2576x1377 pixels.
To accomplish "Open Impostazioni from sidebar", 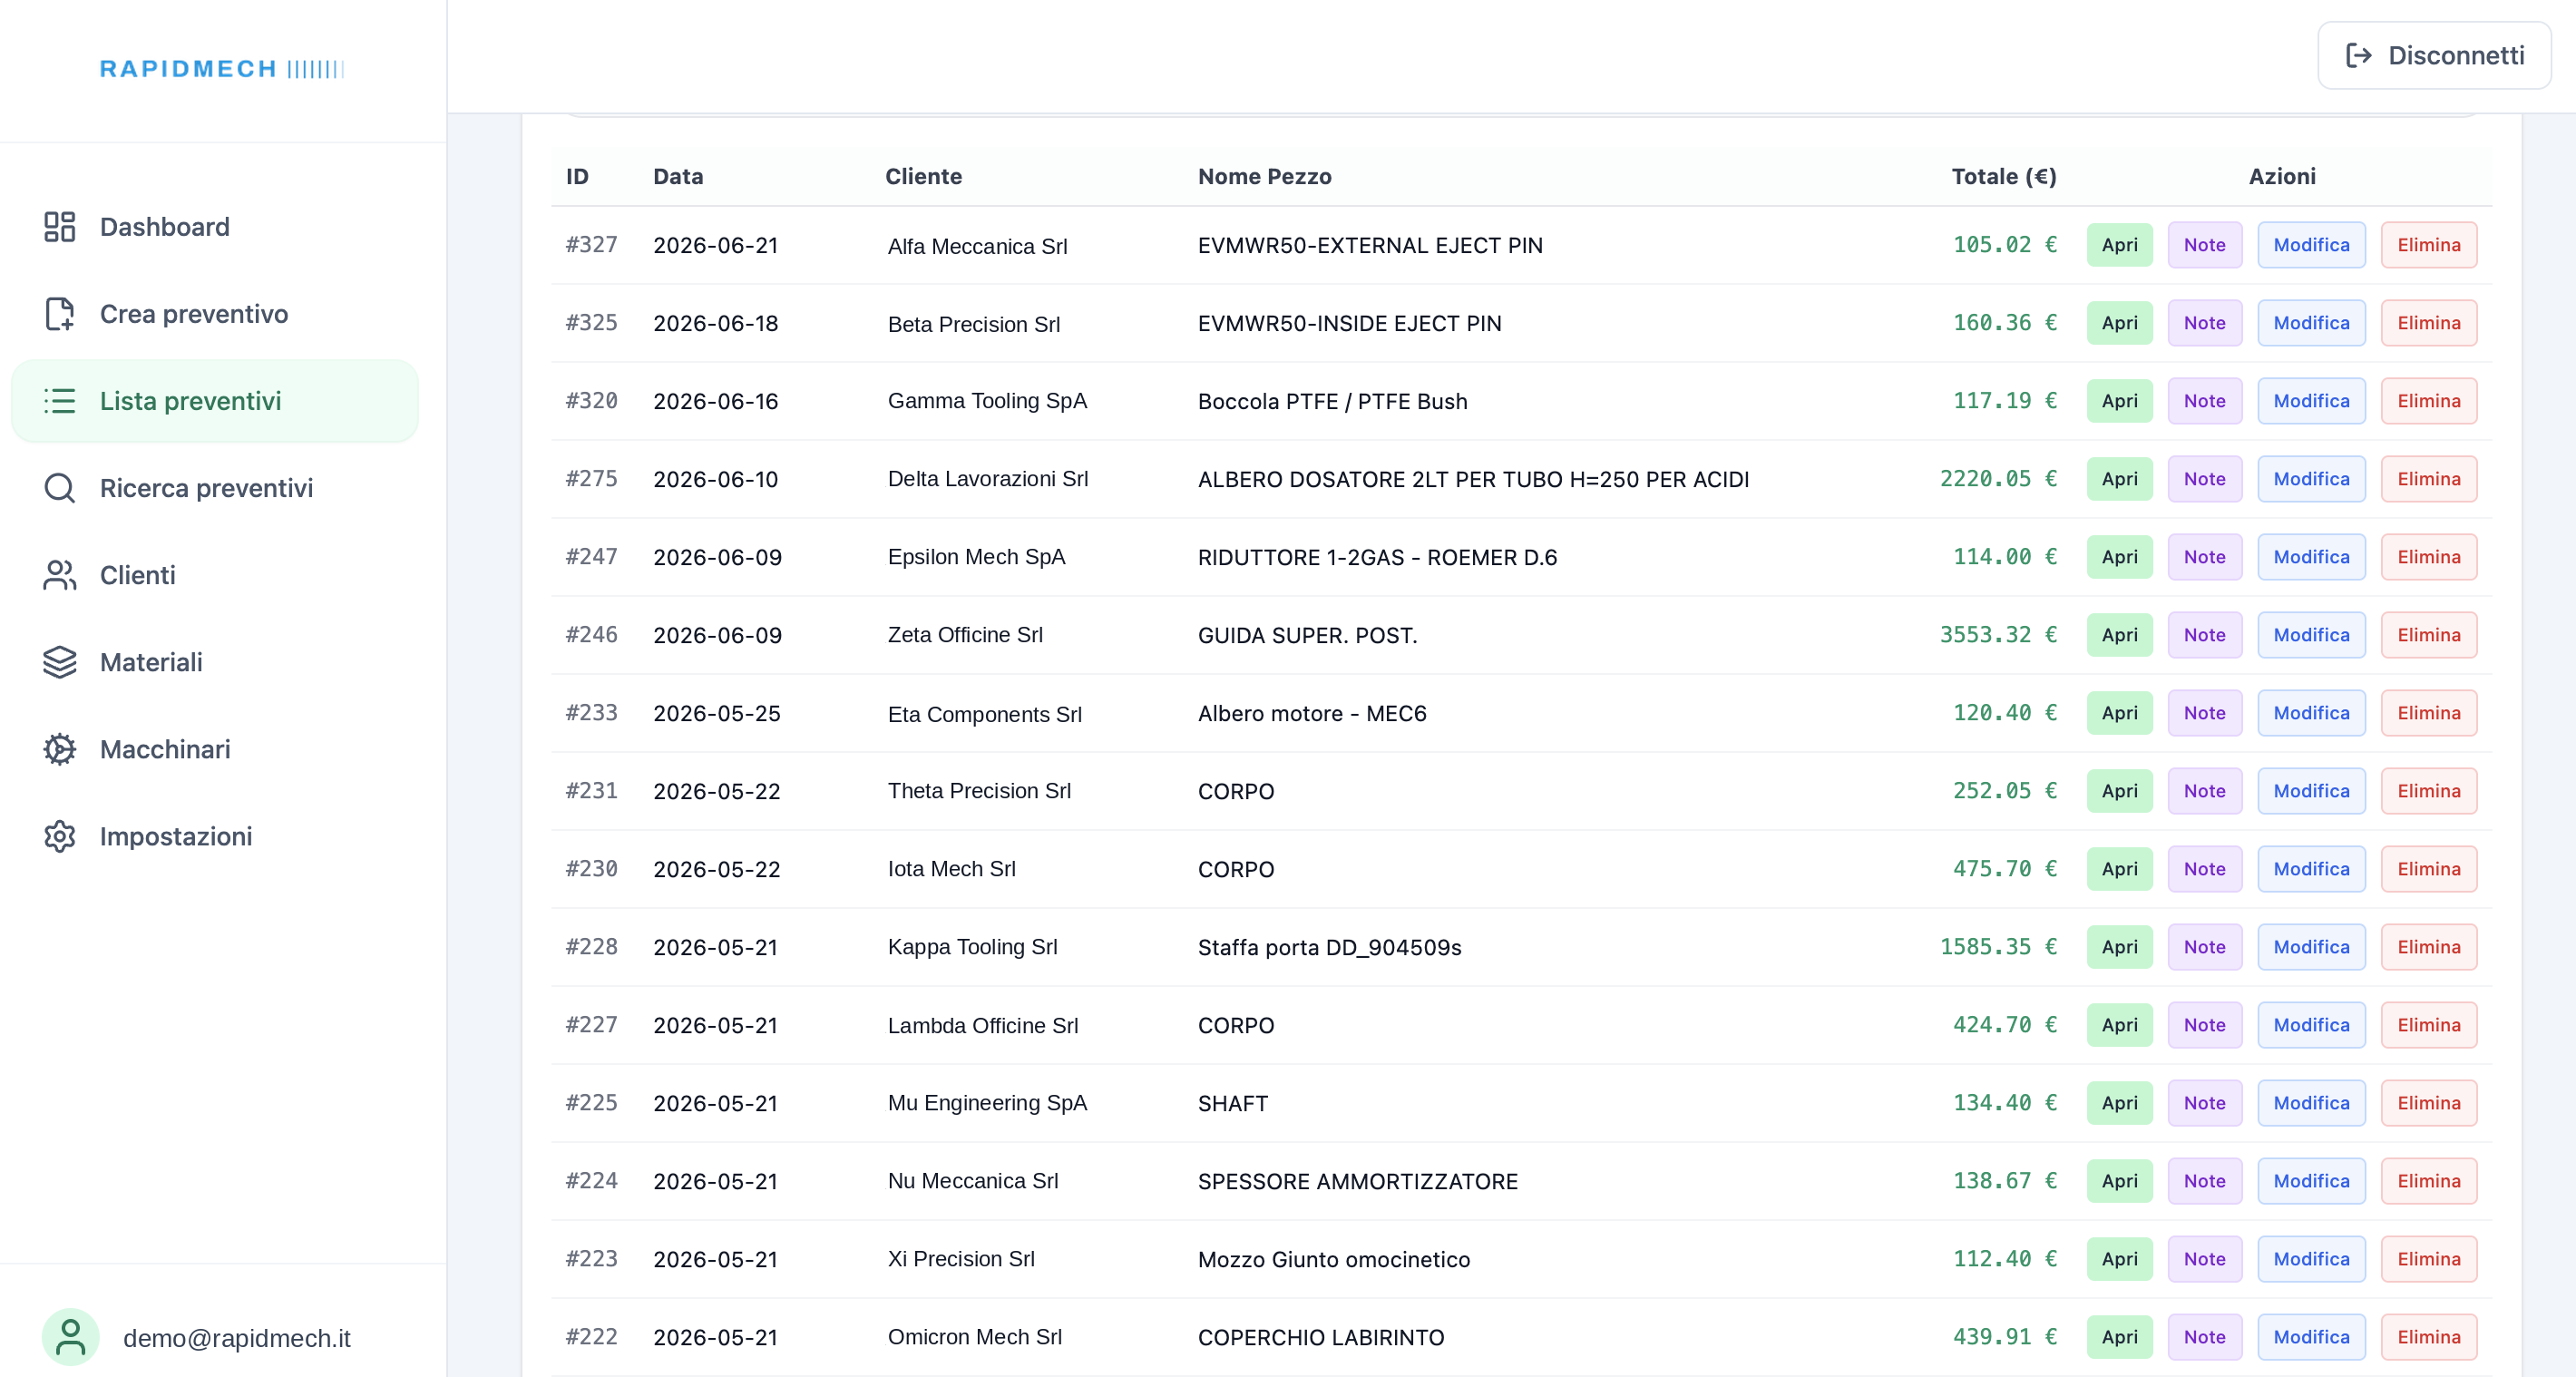I will (x=214, y=836).
